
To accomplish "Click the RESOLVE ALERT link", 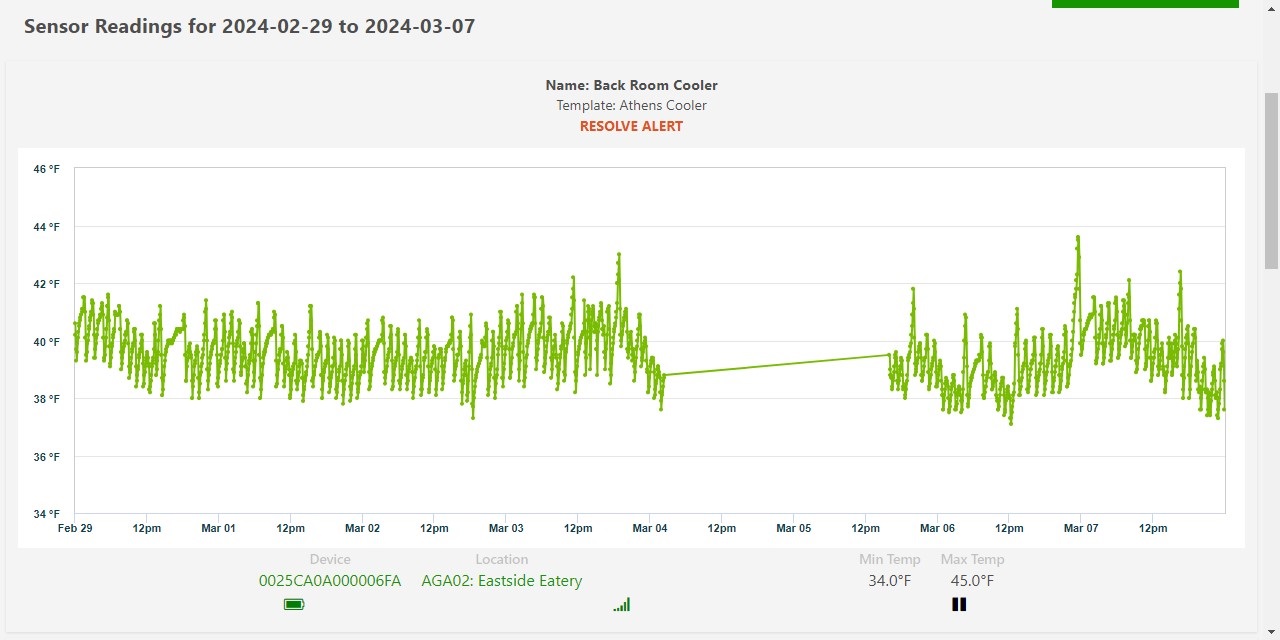I will [x=631, y=127].
